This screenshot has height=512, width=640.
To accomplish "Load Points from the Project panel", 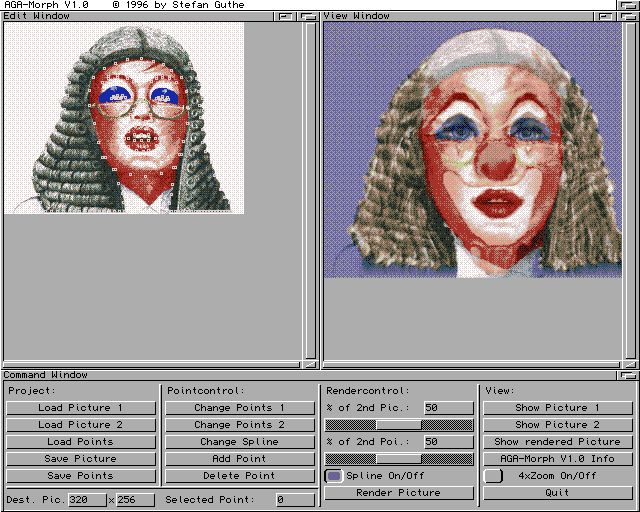I will [x=81, y=442].
